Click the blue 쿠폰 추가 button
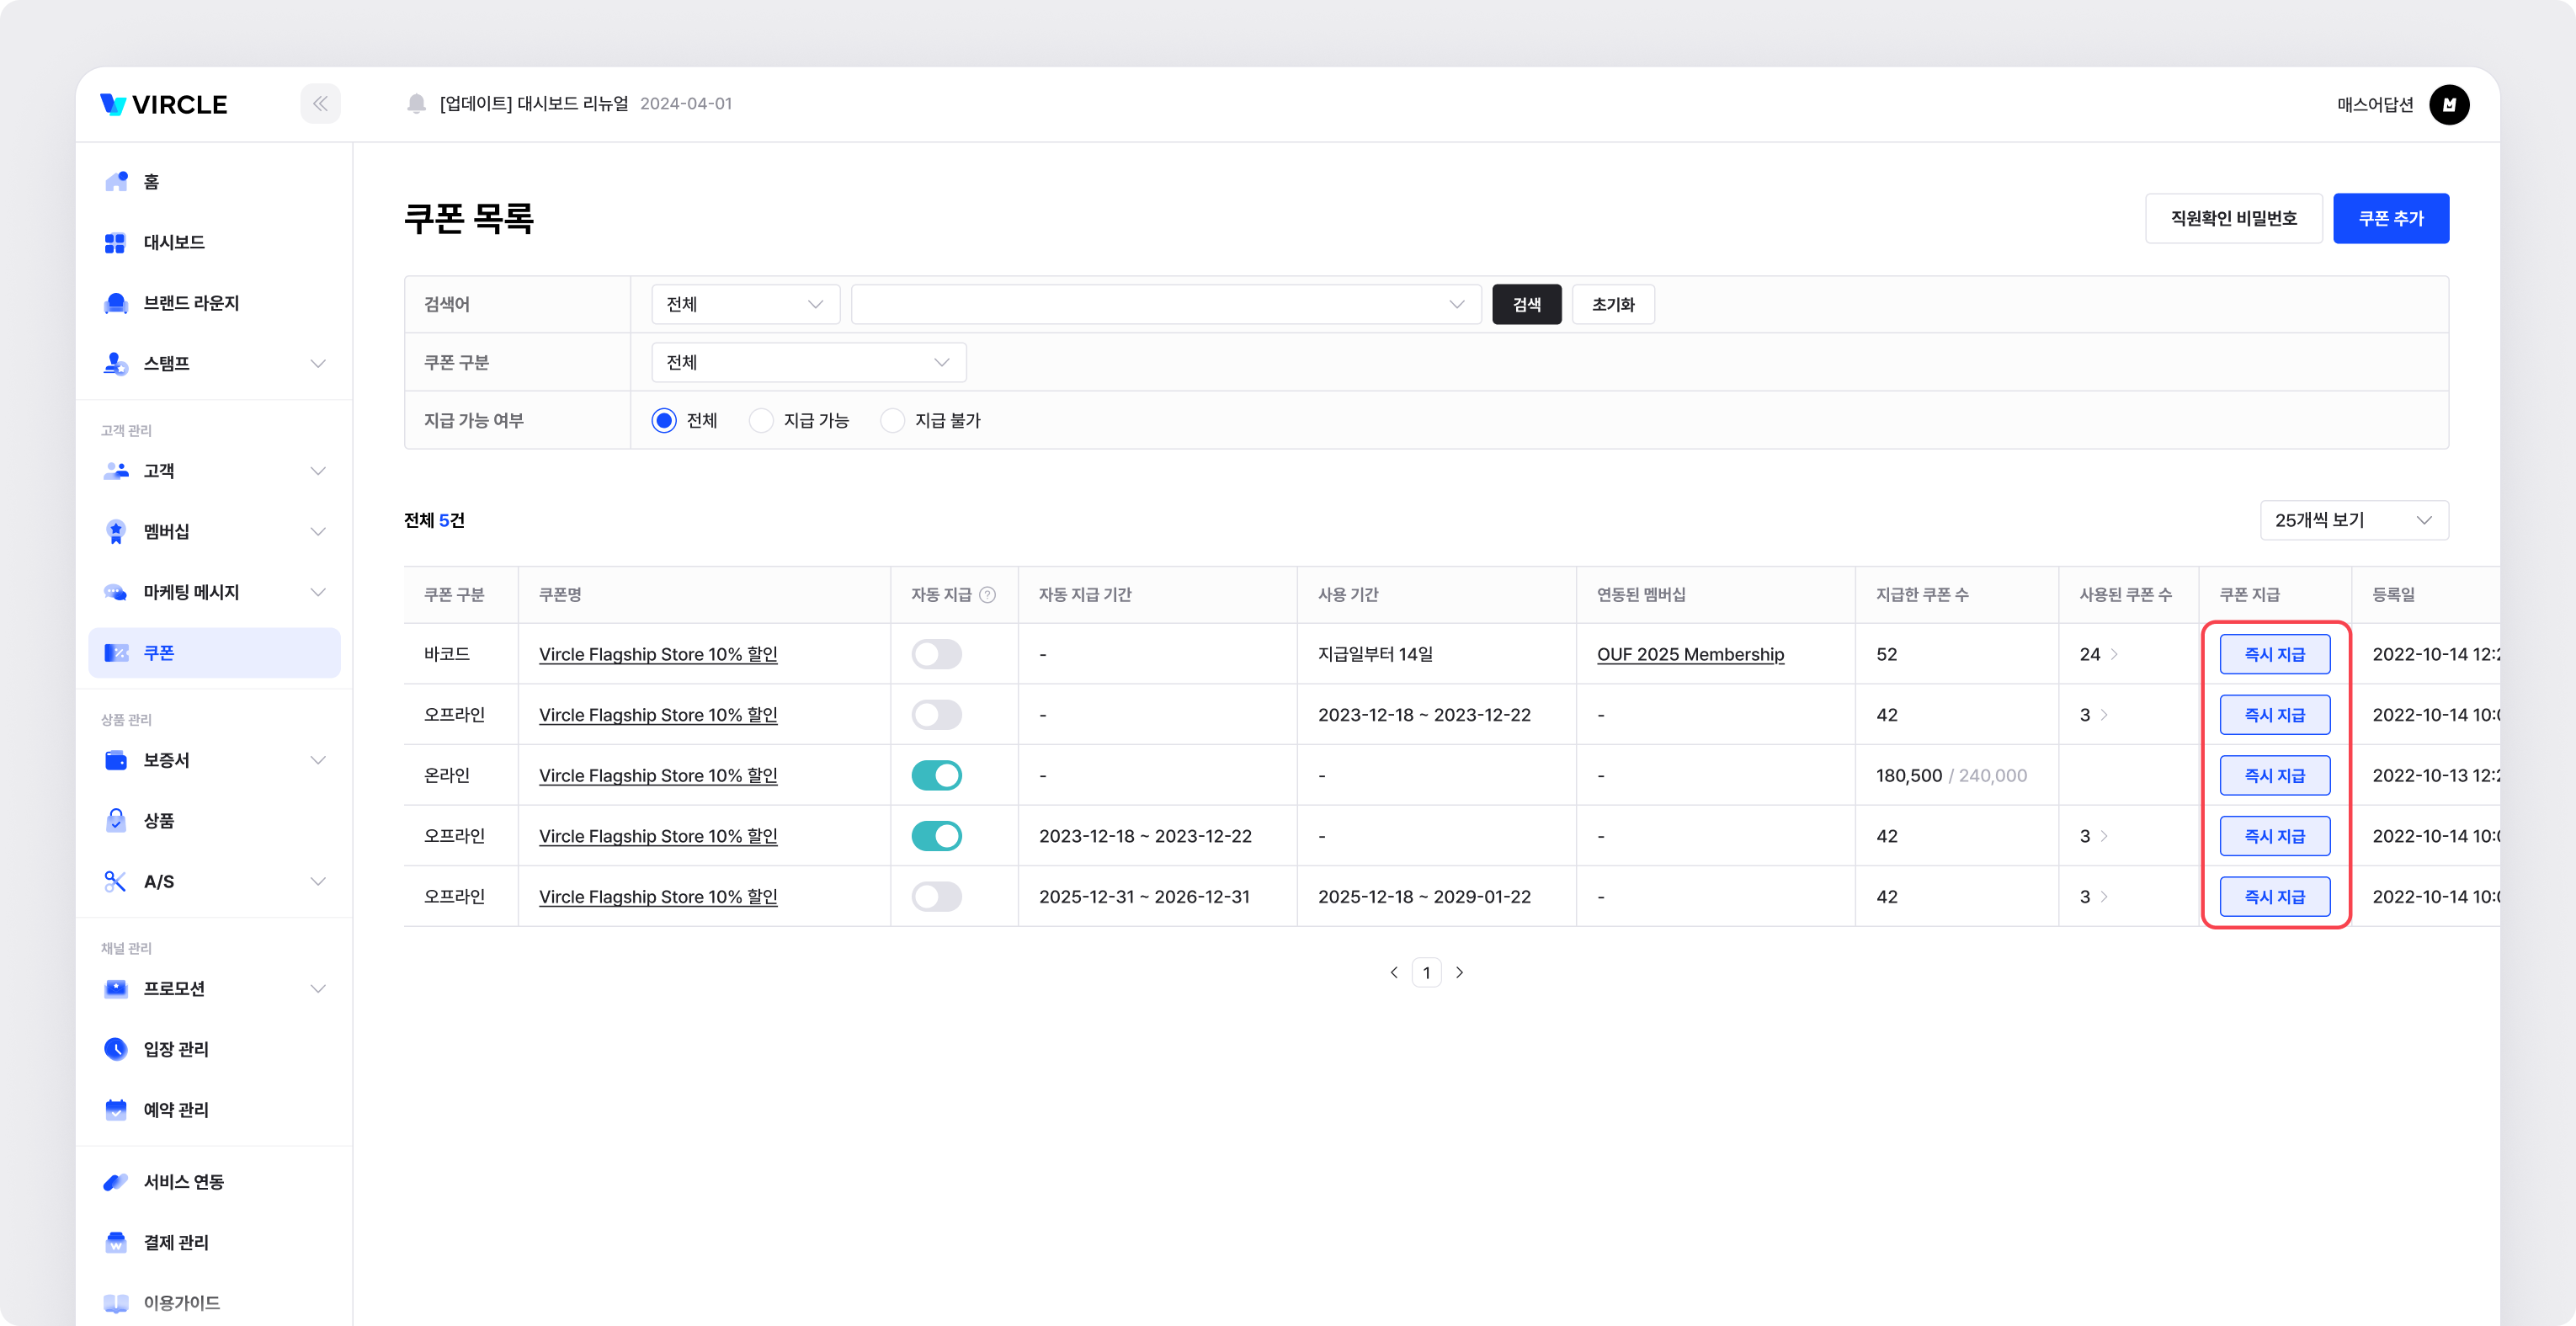2576x1326 pixels. pyautogui.click(x=2390, y=219)
